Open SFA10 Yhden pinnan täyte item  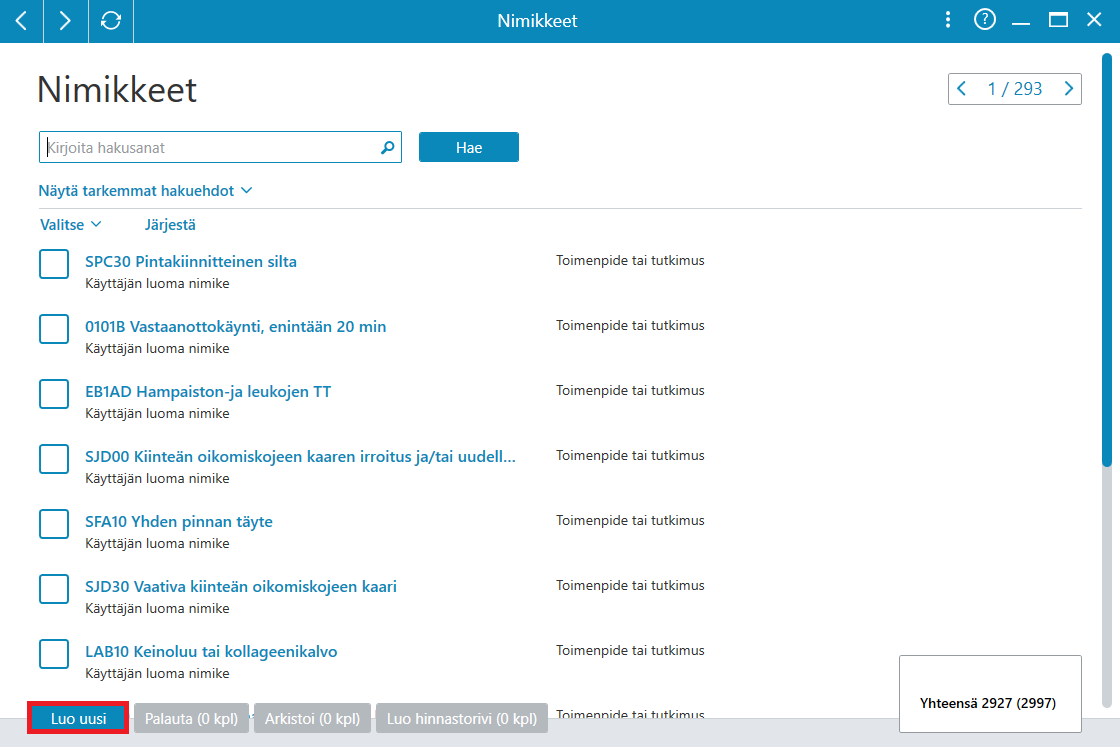point(179,521)
